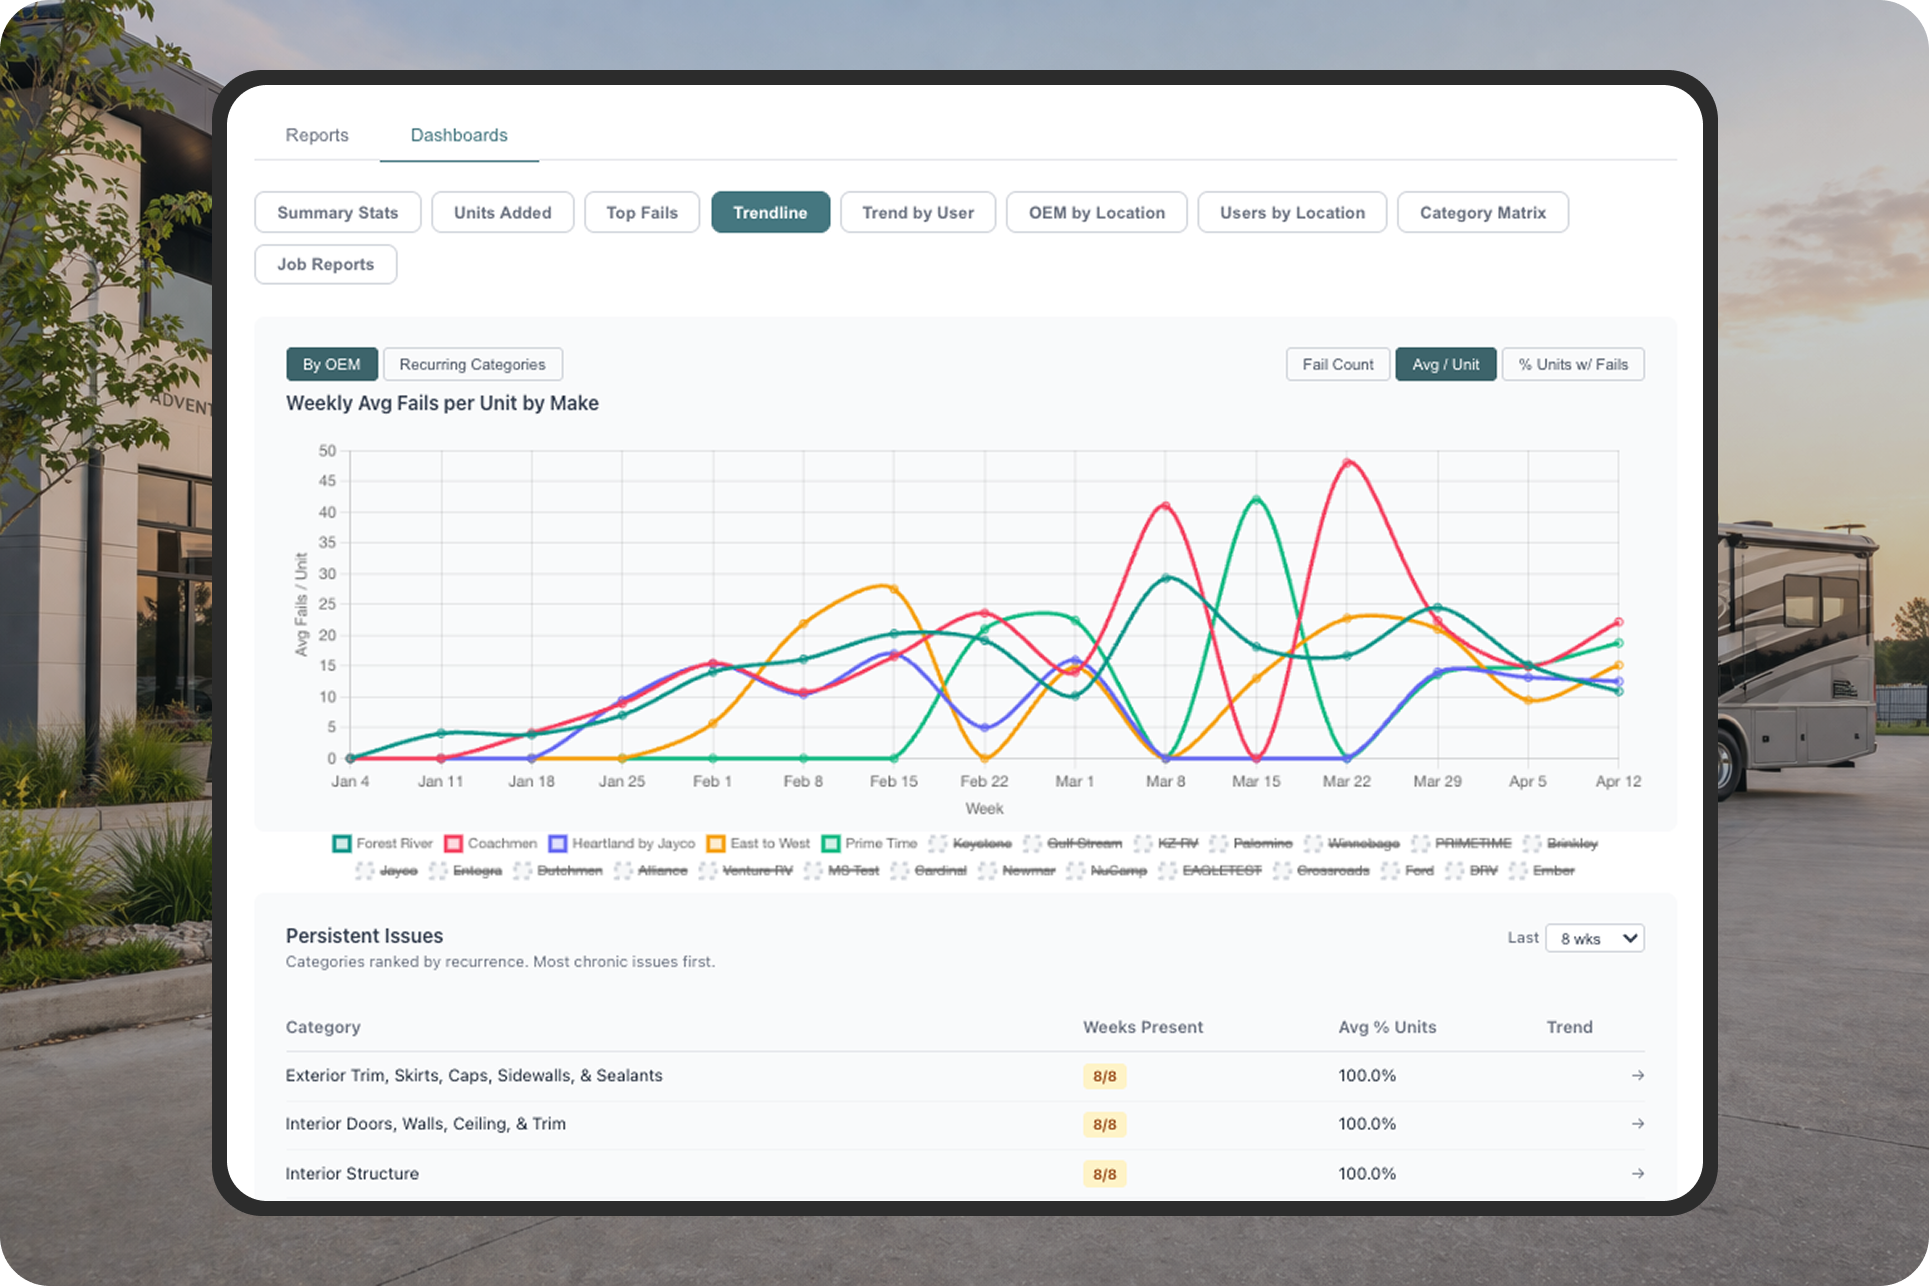Open the Last 8 wks dropdown
The width and height of the screenshot is (1929, 1286).
click(1595, 938)
